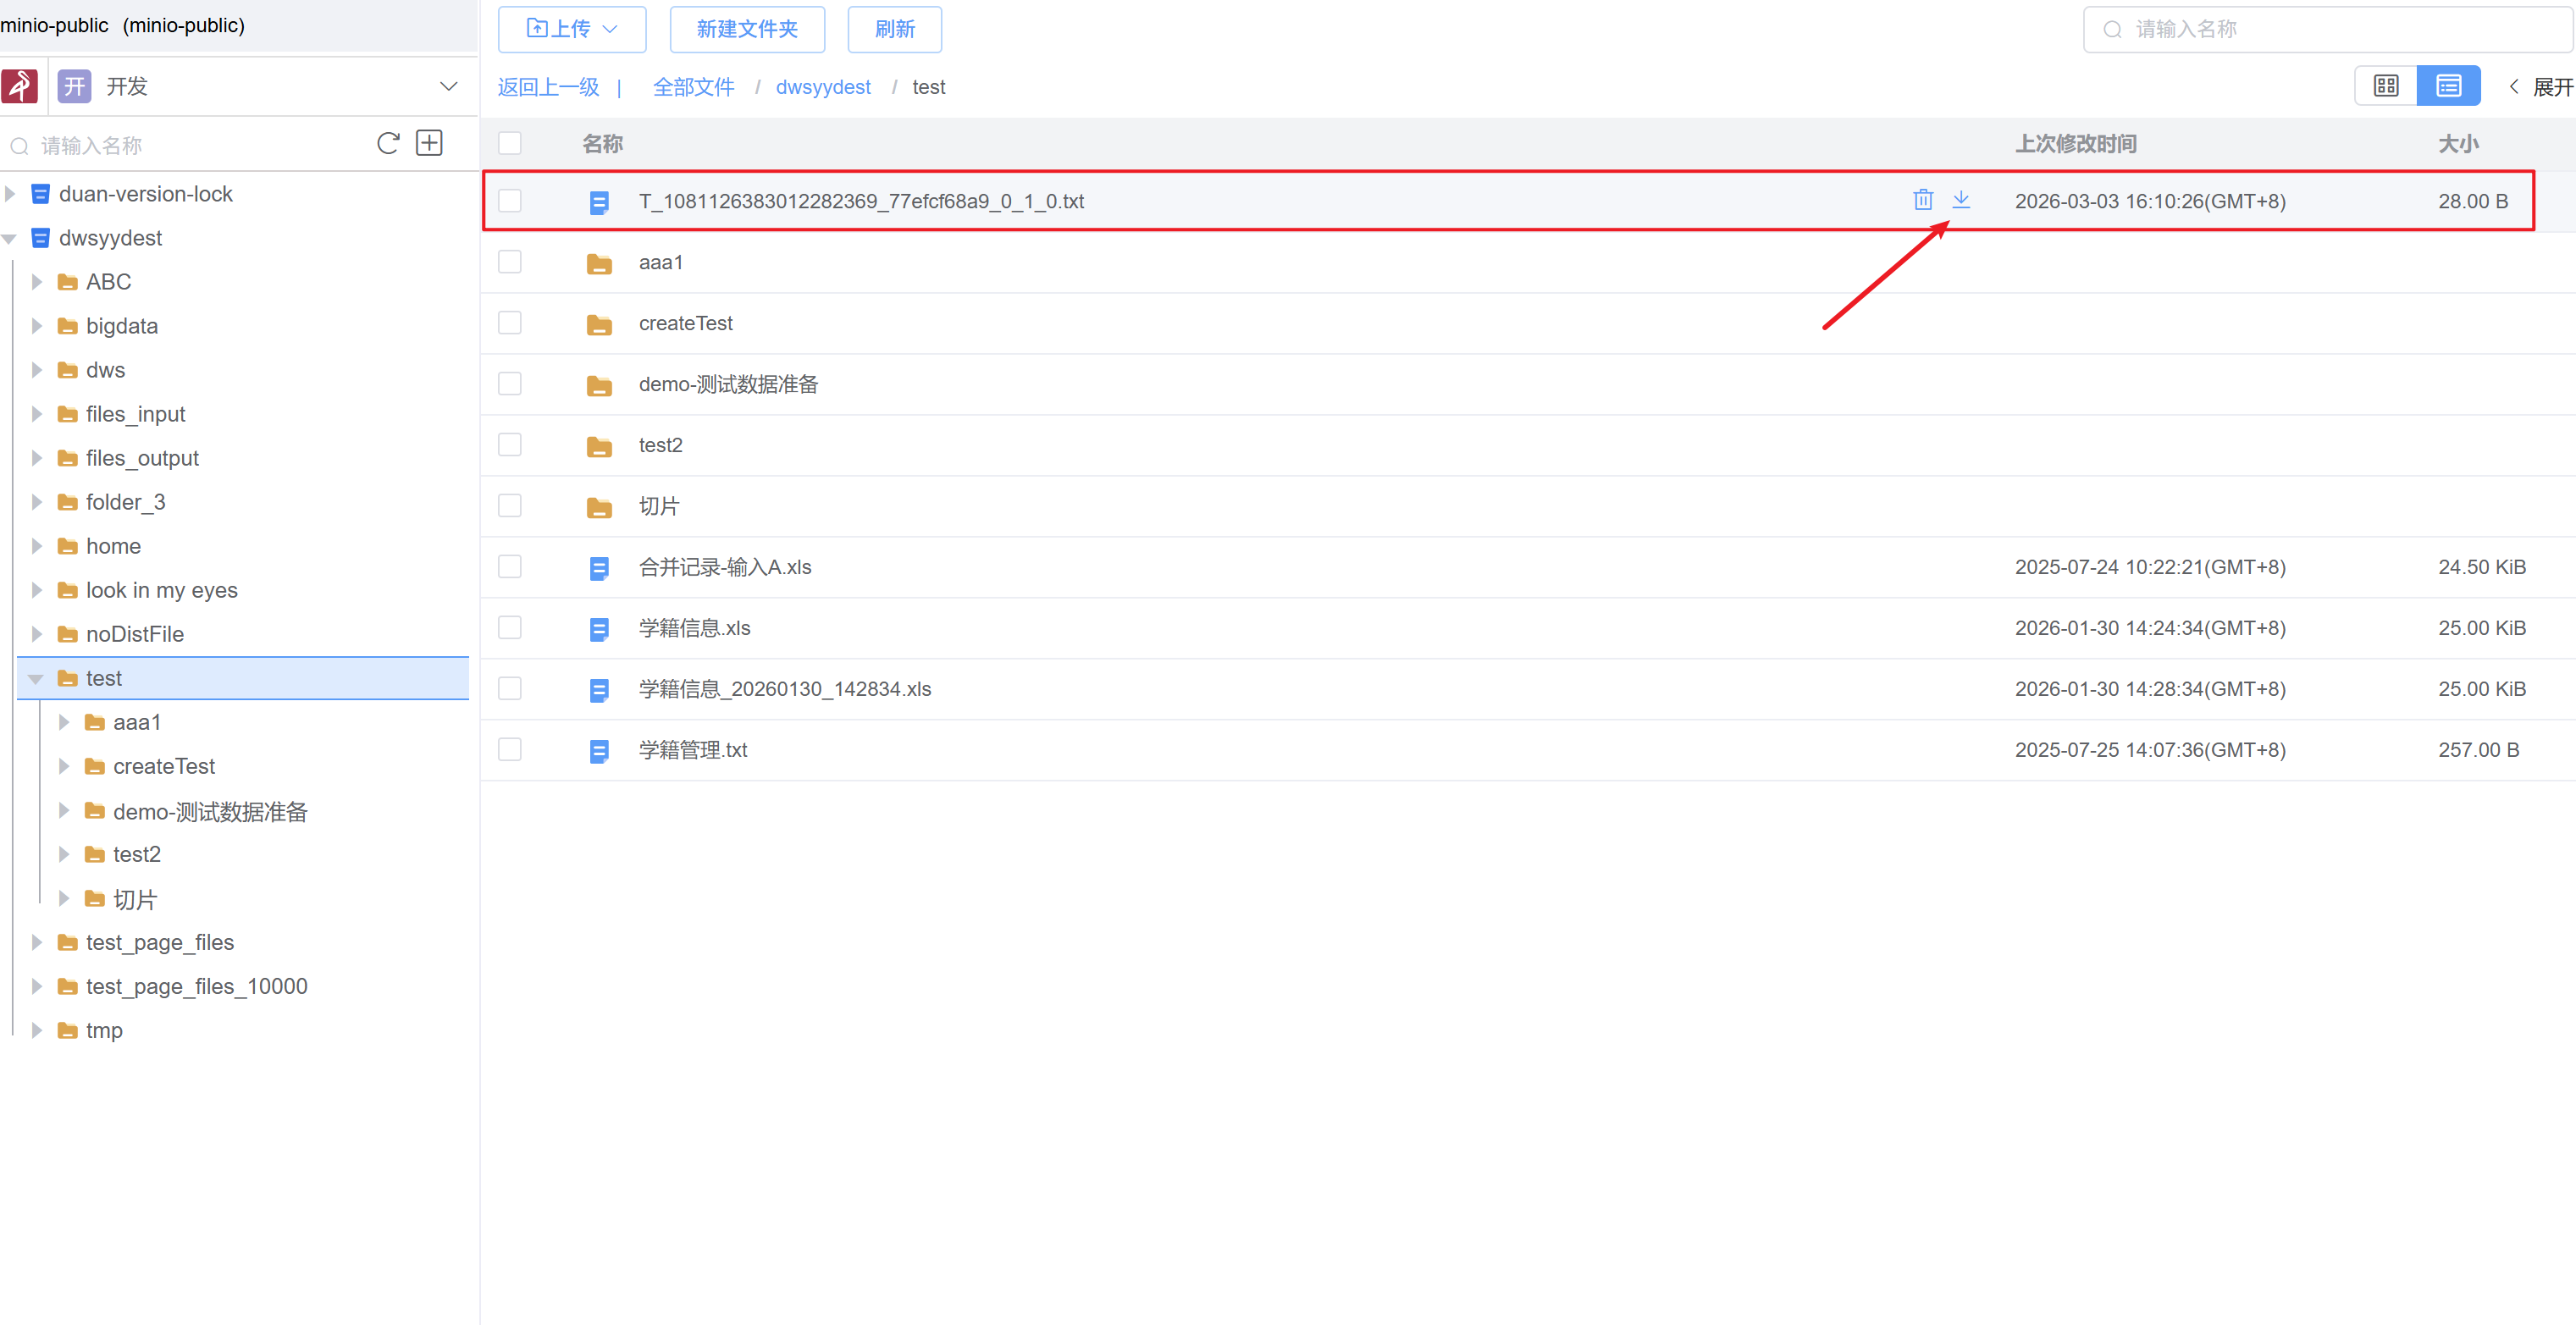Screen dimensions: 2576x1325
Task: Click the add bucket plus icon
Action: click(x=429, y=144)
